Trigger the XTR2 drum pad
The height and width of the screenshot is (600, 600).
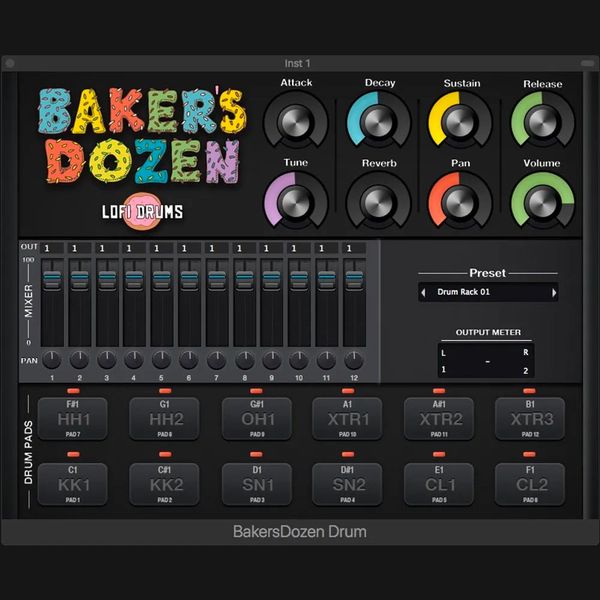coord(439,419)
